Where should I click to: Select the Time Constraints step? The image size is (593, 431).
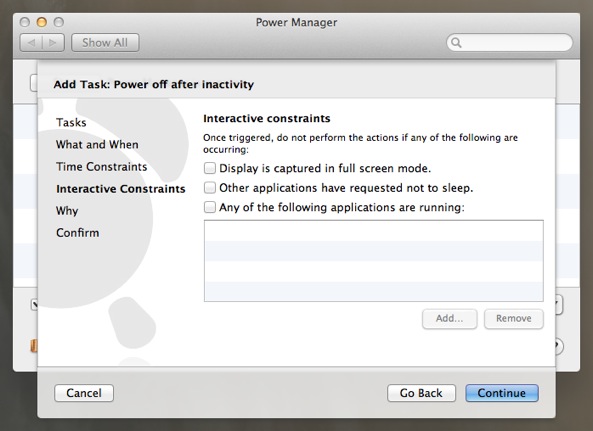click(101, 167)
